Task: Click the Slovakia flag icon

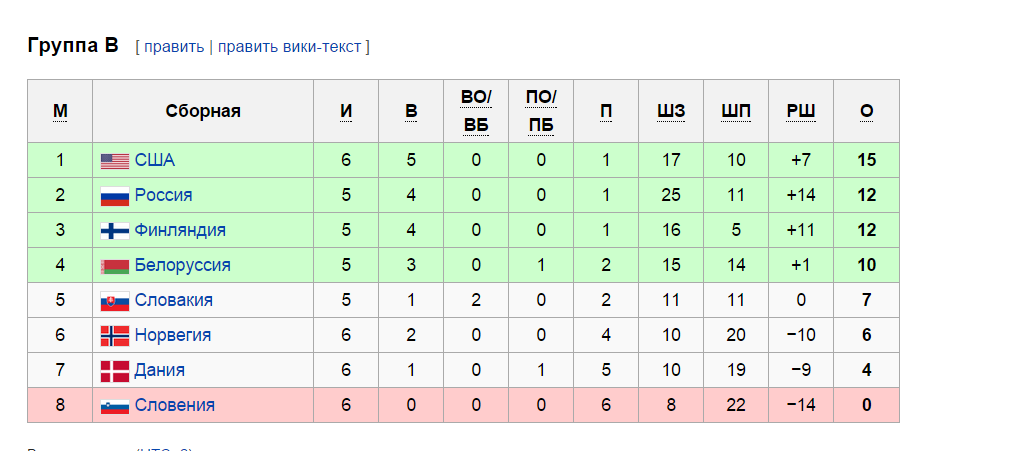Action: (115, 301)
